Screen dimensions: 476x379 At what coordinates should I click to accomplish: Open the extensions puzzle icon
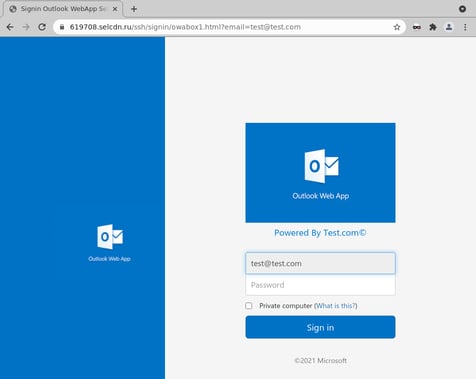(433, 27)
